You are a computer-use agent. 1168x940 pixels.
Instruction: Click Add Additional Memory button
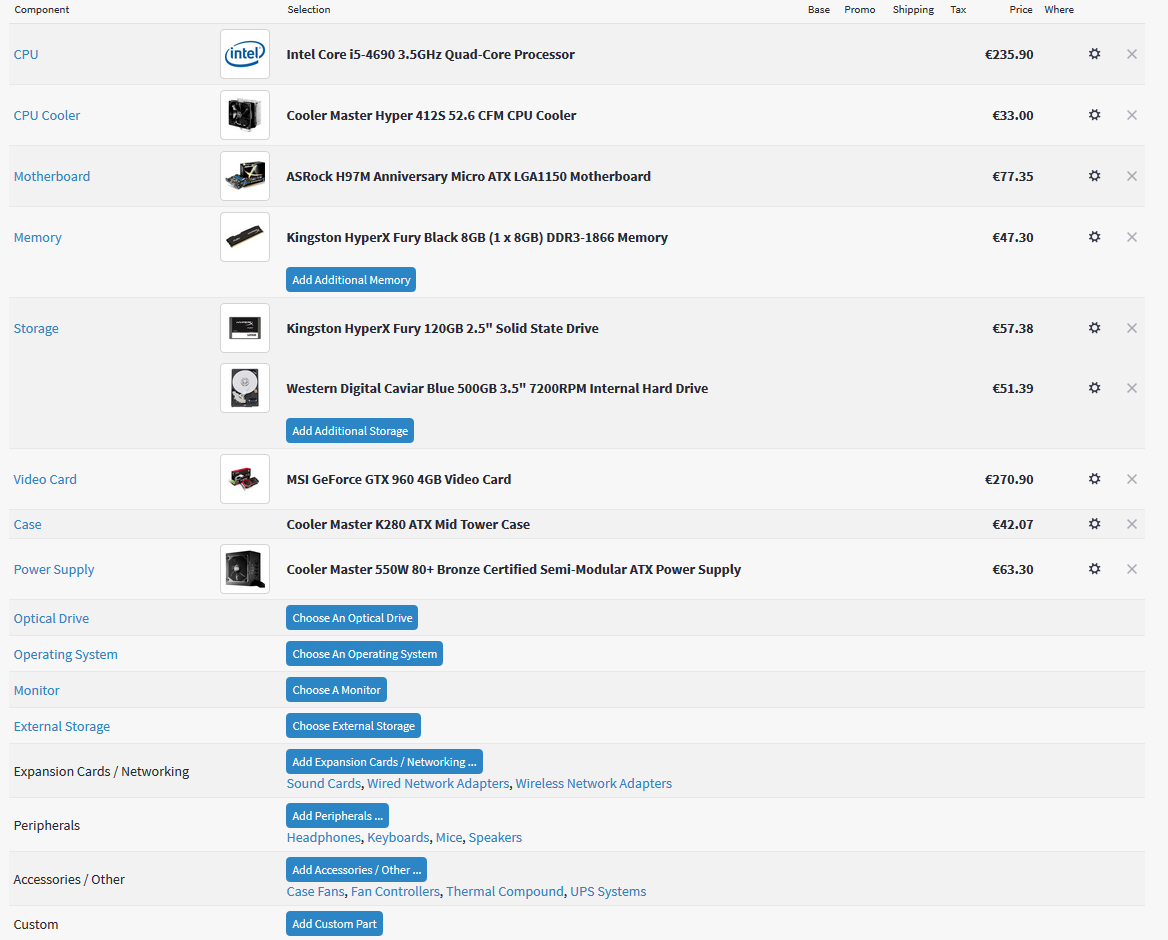(x=351, y=280)
